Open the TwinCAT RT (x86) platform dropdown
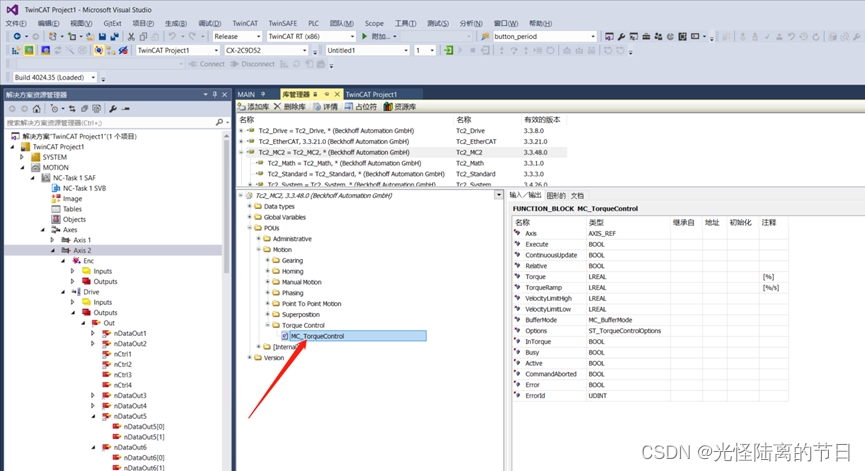The image size is (865, 471). pyautogui.click(x=352, y=36)
